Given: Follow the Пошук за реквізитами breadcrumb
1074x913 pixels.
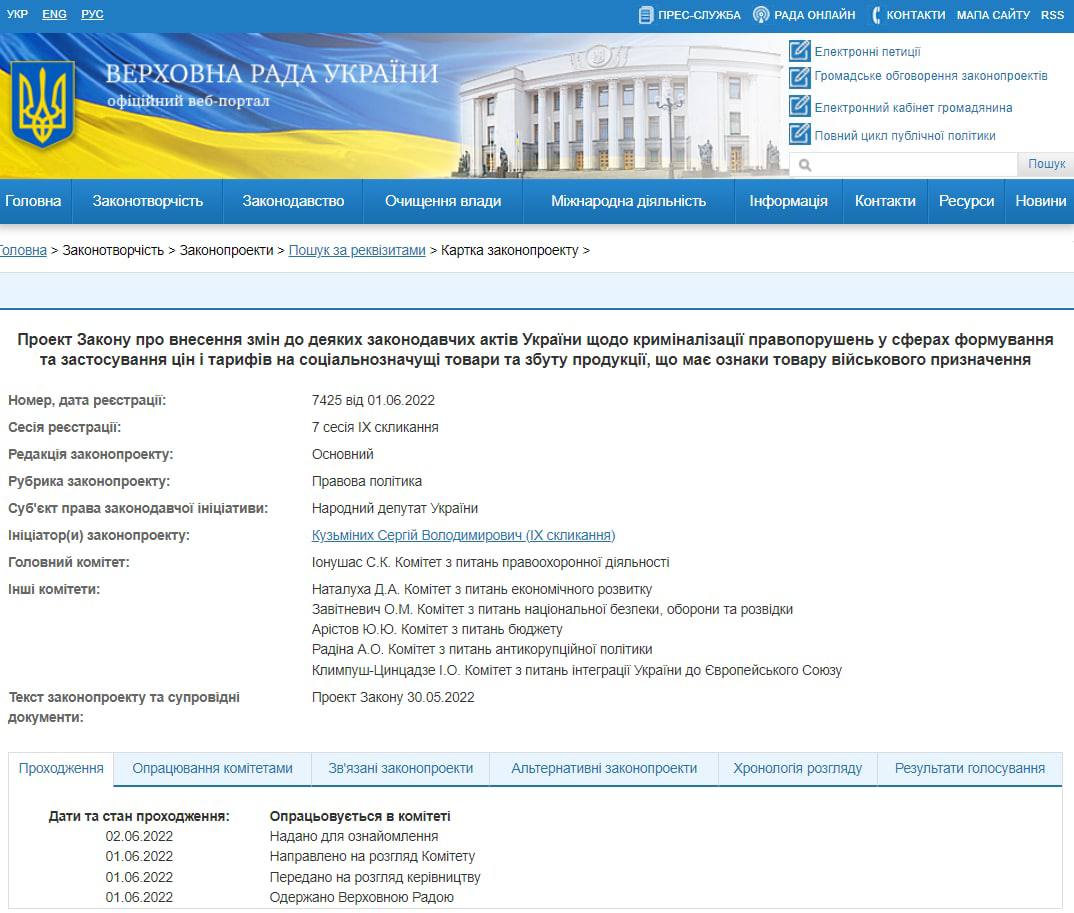Looking at the screenshot, I should [357, 250].
